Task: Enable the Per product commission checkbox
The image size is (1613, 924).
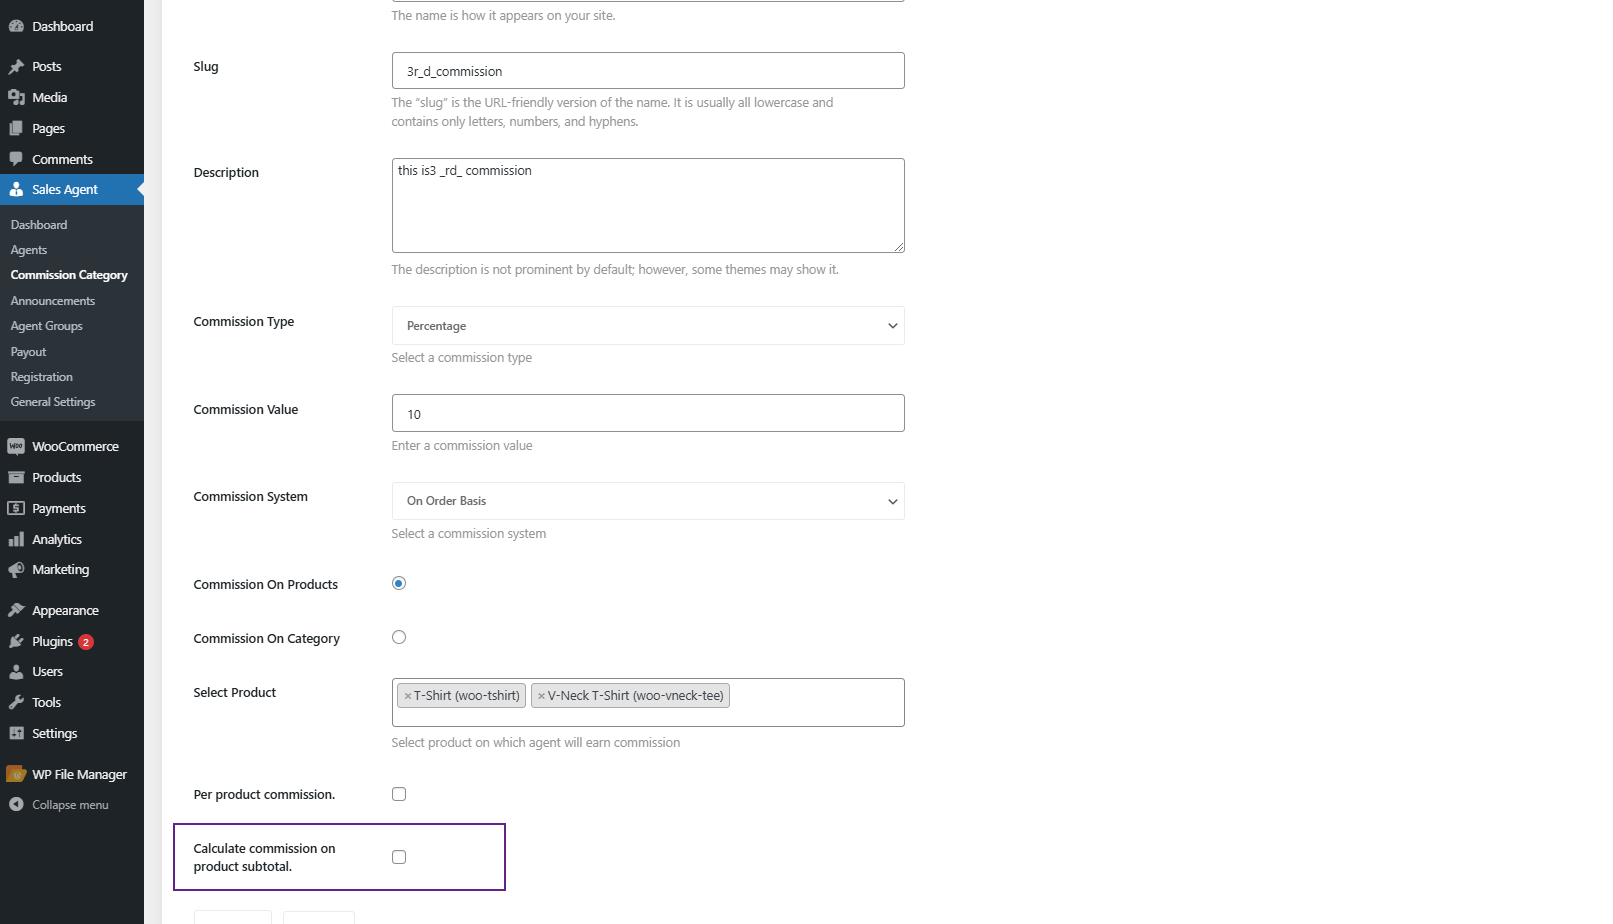Action: pyautogui.click(x=399, y=794)
